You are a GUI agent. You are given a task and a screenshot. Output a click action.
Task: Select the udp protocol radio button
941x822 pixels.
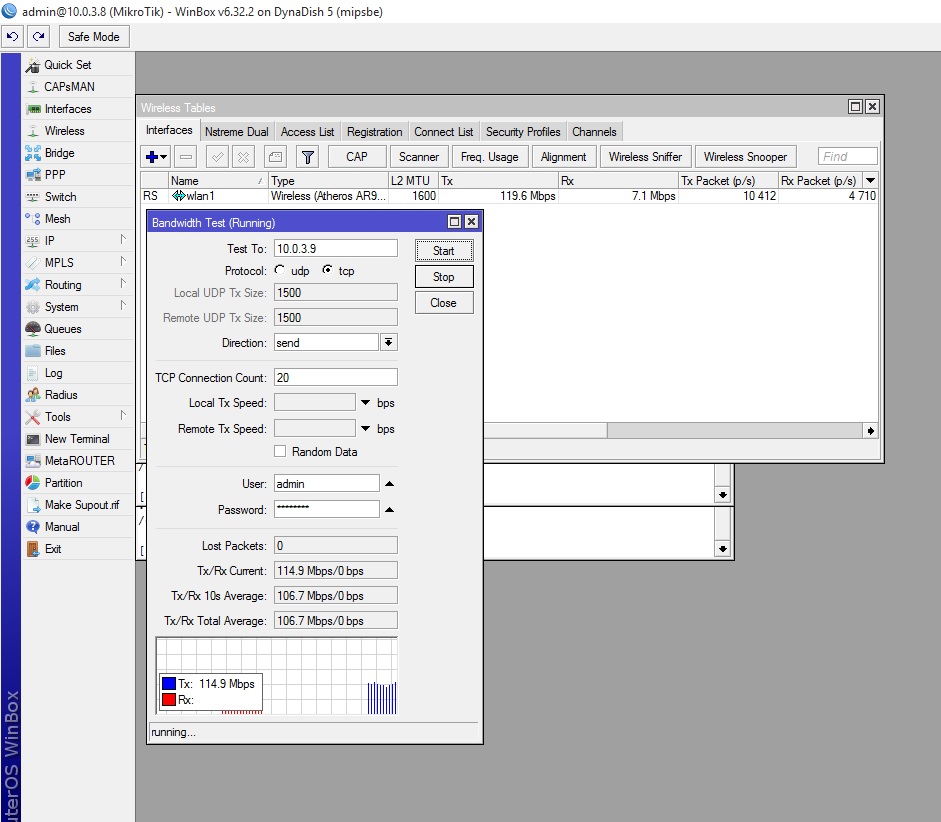(x=280, y=271)
